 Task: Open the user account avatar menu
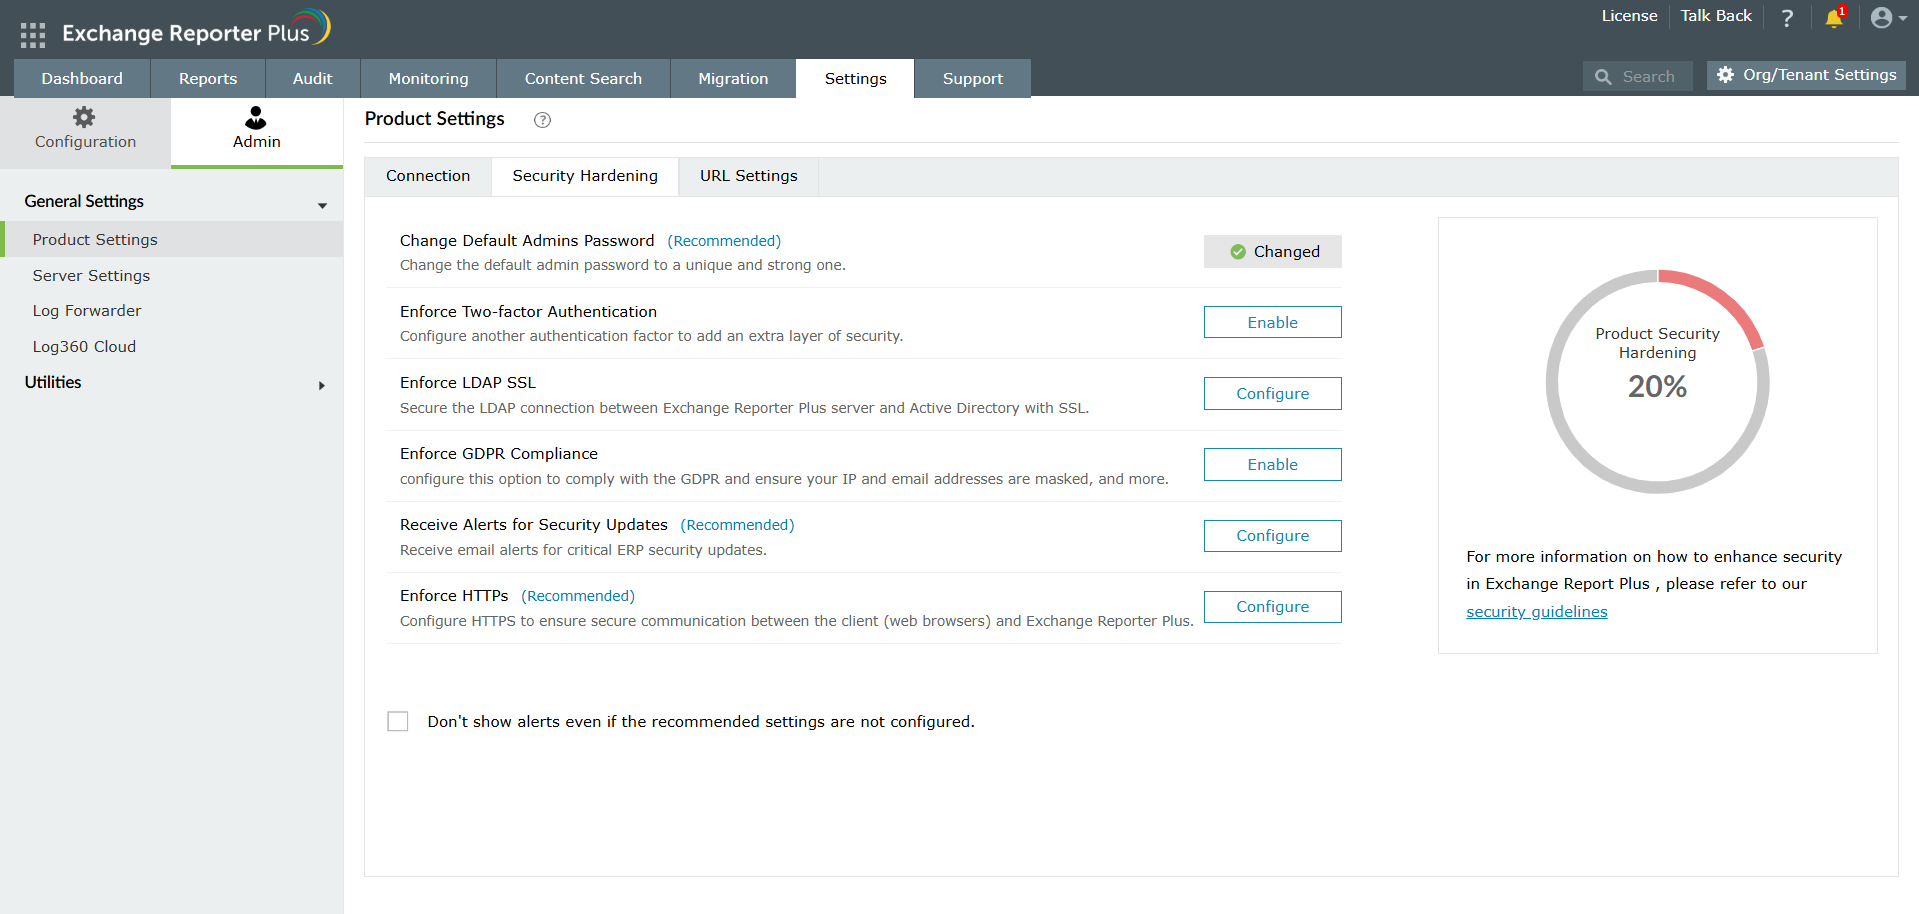coord(1888,17)
